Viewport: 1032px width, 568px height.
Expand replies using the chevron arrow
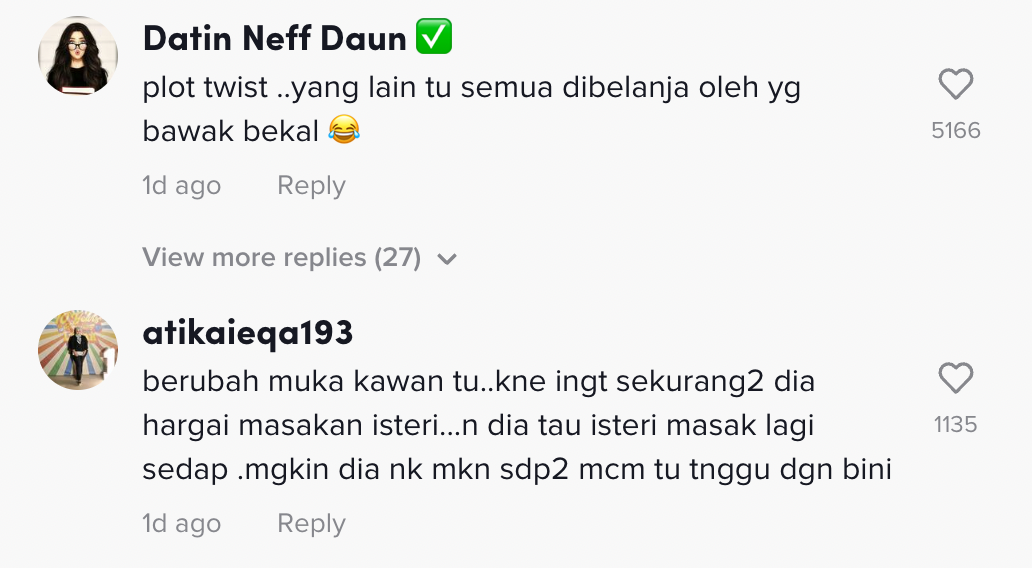click(x=447, y=259)
